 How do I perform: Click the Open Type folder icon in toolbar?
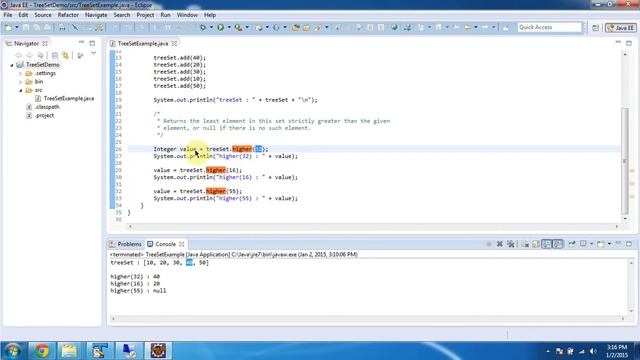tap(295, 27)
